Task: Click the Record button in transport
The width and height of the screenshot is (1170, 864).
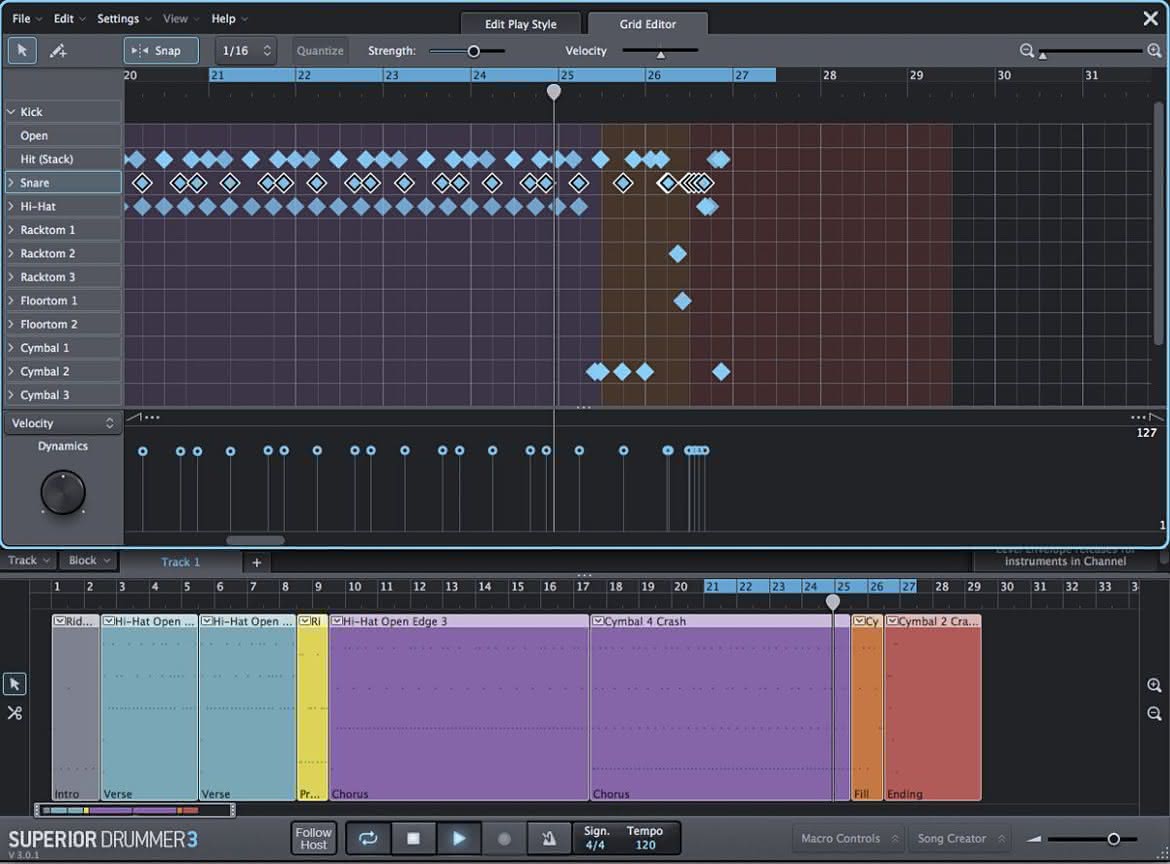Action: pos(504,839)
